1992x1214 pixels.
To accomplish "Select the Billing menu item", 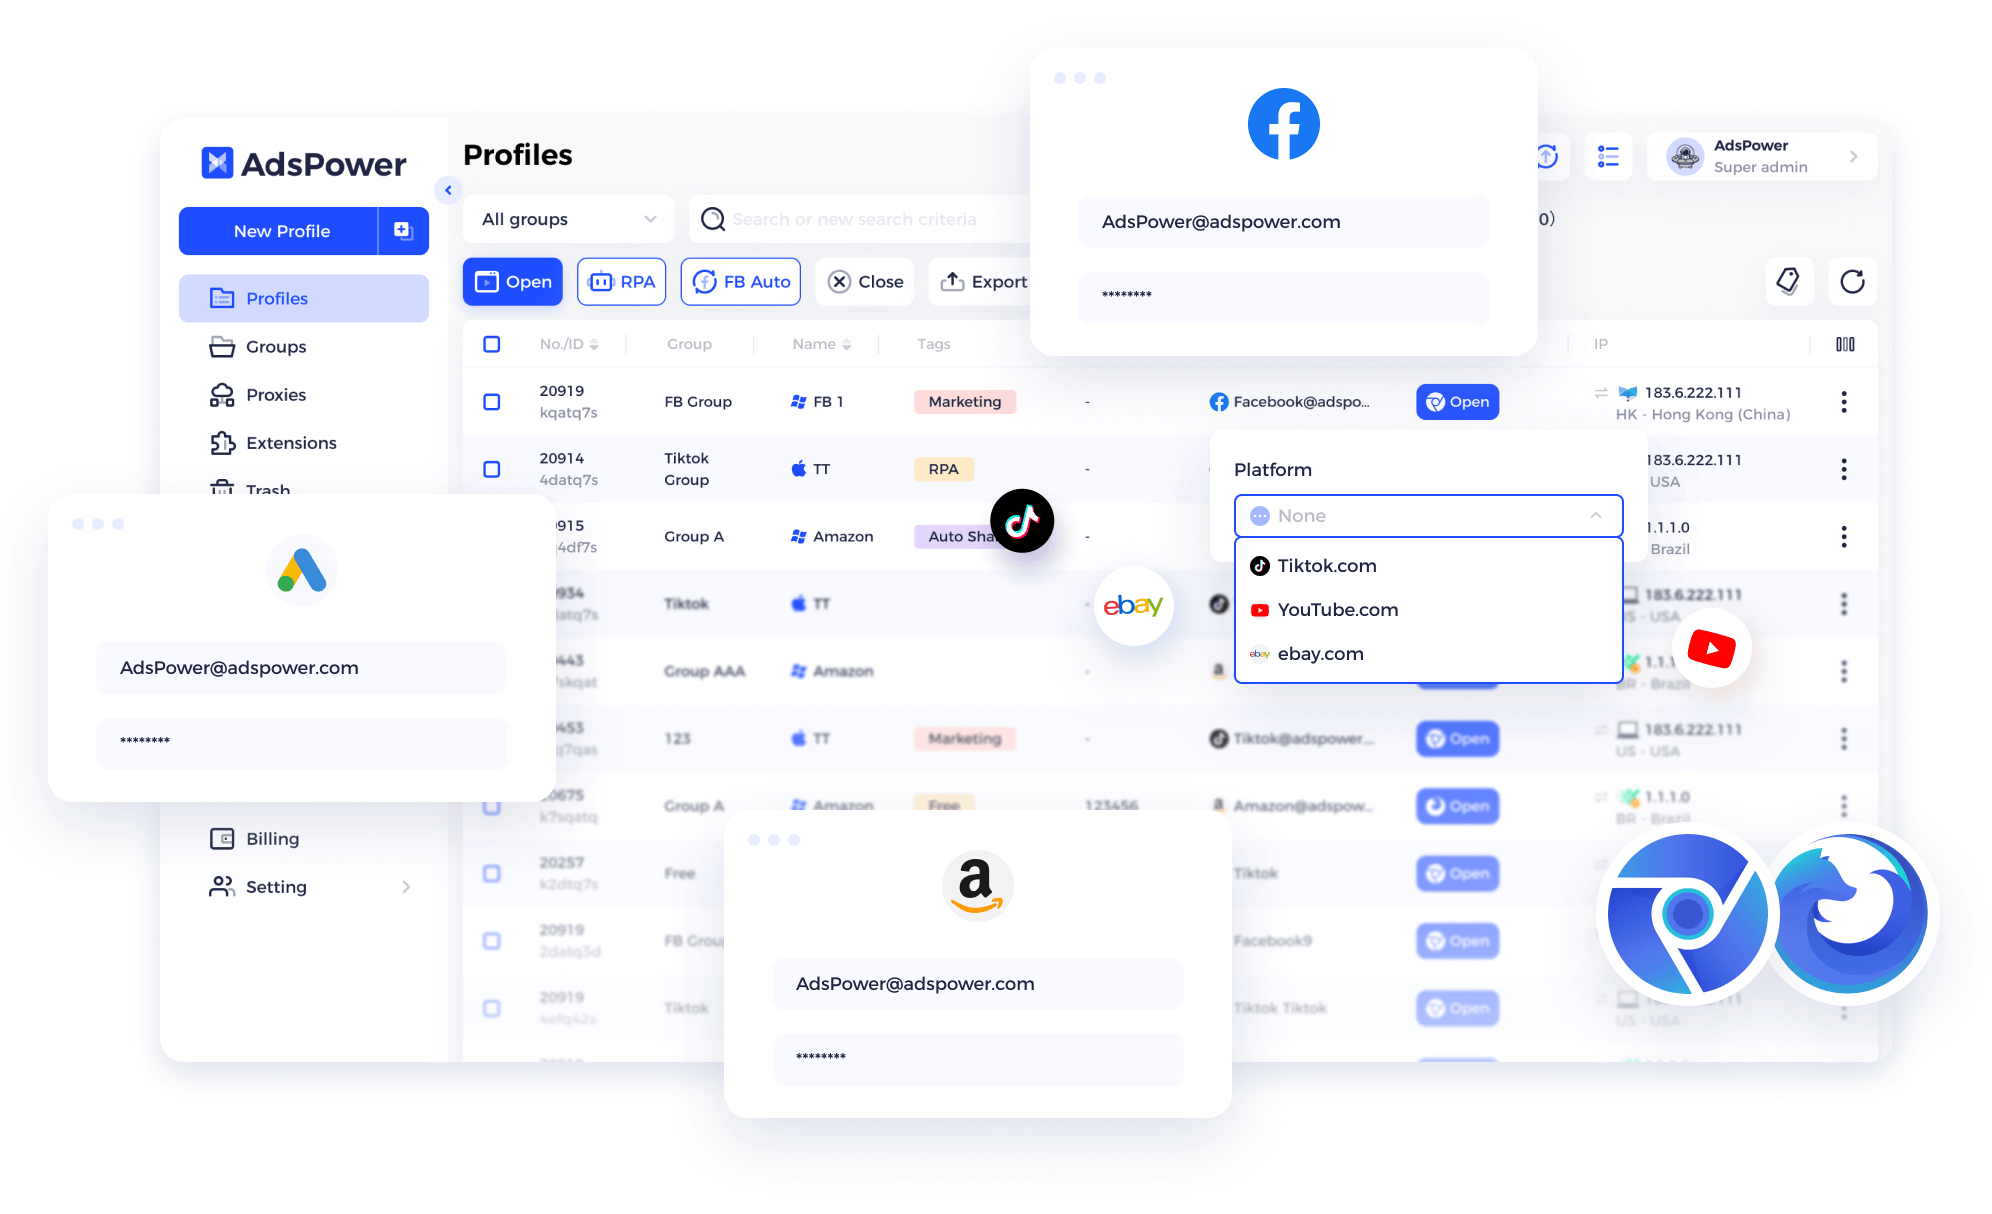I will (x=275, y=838).
